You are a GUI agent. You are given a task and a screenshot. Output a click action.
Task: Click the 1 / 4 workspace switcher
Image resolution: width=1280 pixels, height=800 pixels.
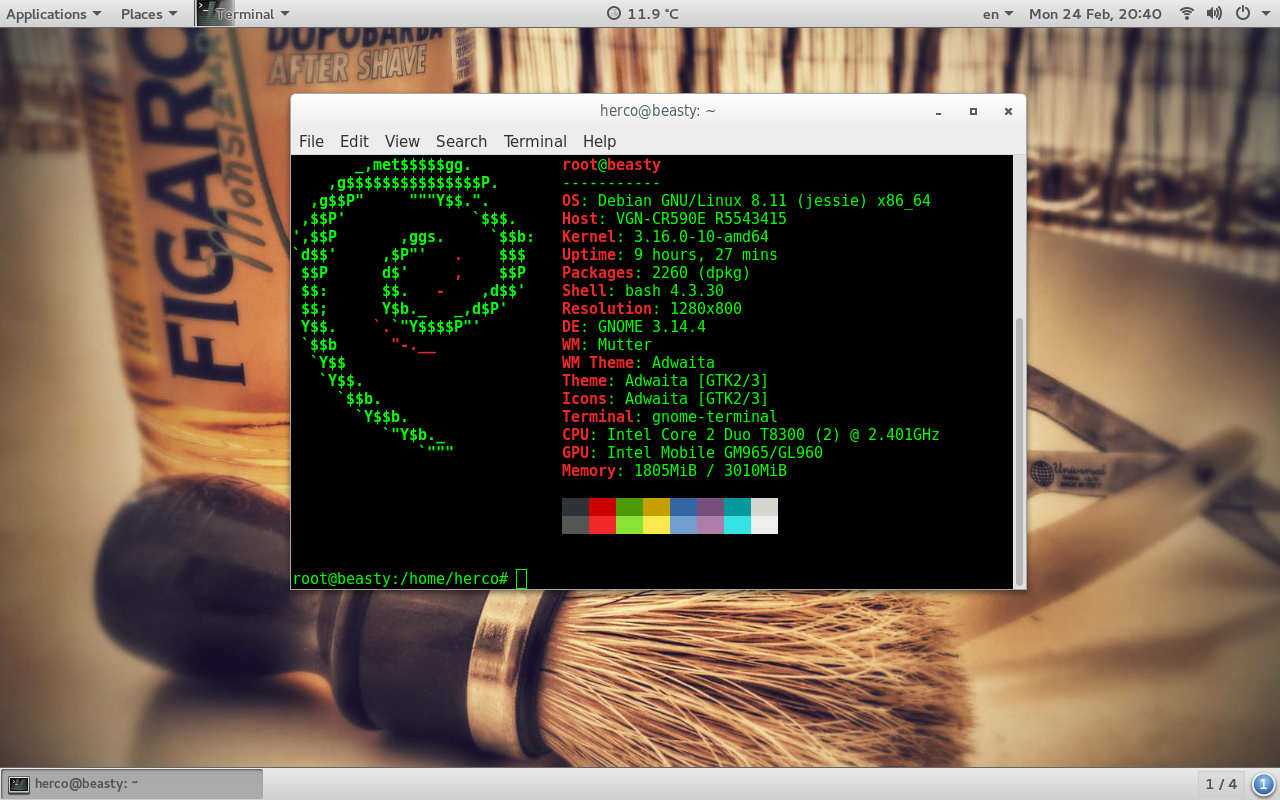click(1221, 784)
